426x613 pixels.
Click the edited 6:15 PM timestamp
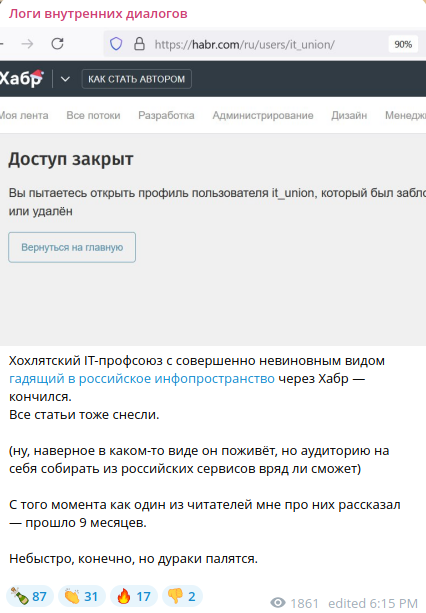coord(373,603)
